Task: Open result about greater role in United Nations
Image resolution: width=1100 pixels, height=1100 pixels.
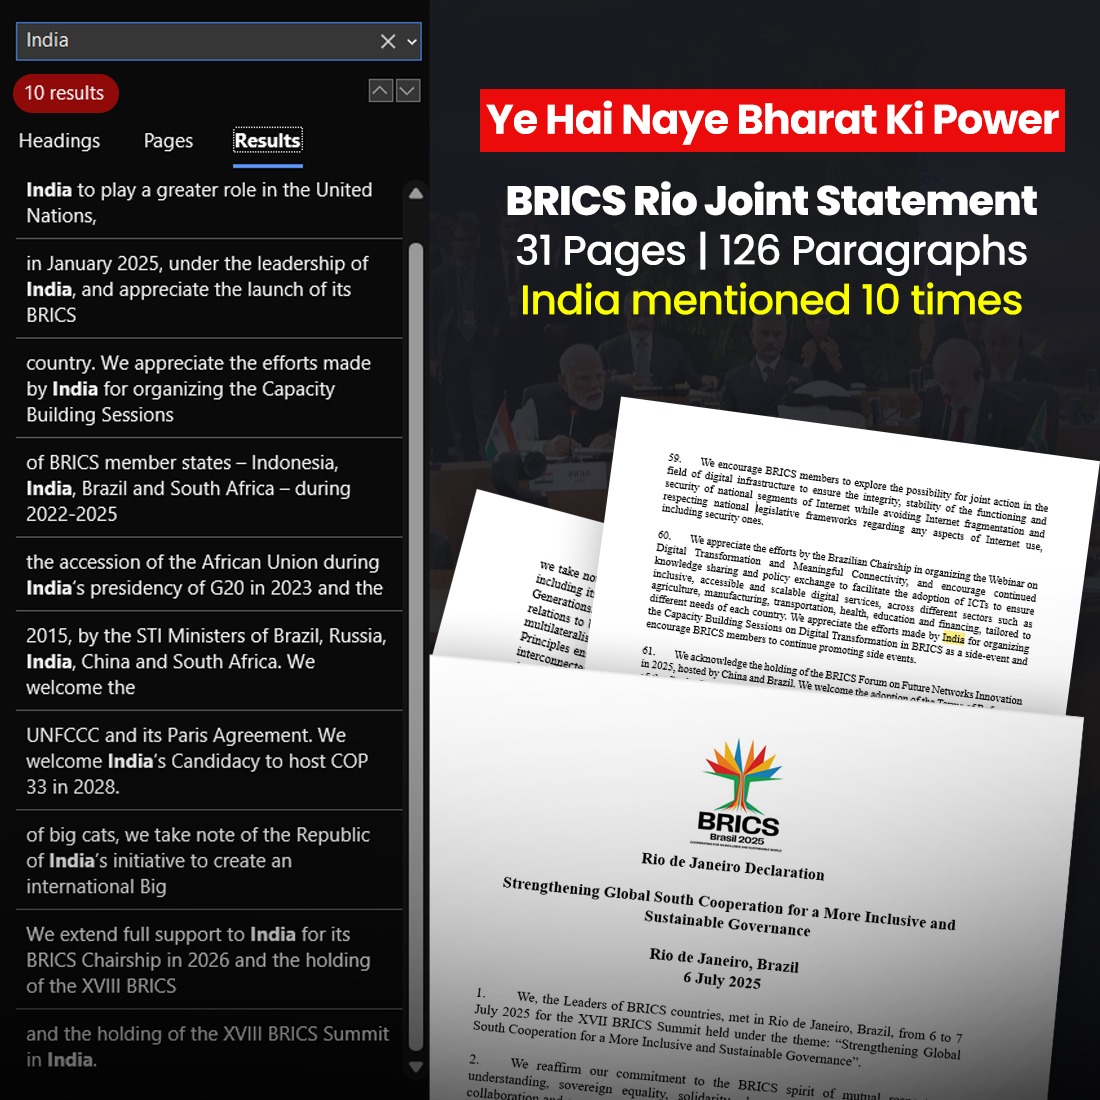Action: click(x=209, y=203)
